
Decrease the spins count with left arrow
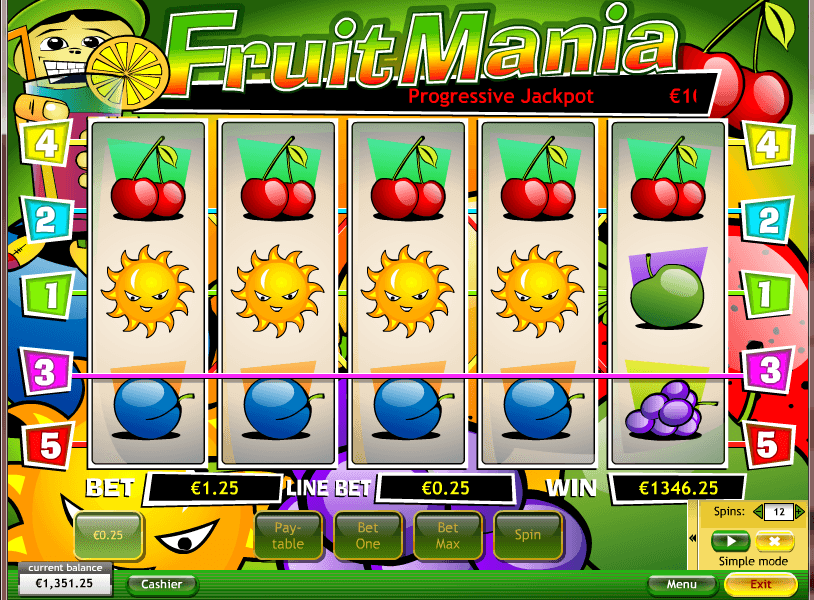click(x=758, y=512)
